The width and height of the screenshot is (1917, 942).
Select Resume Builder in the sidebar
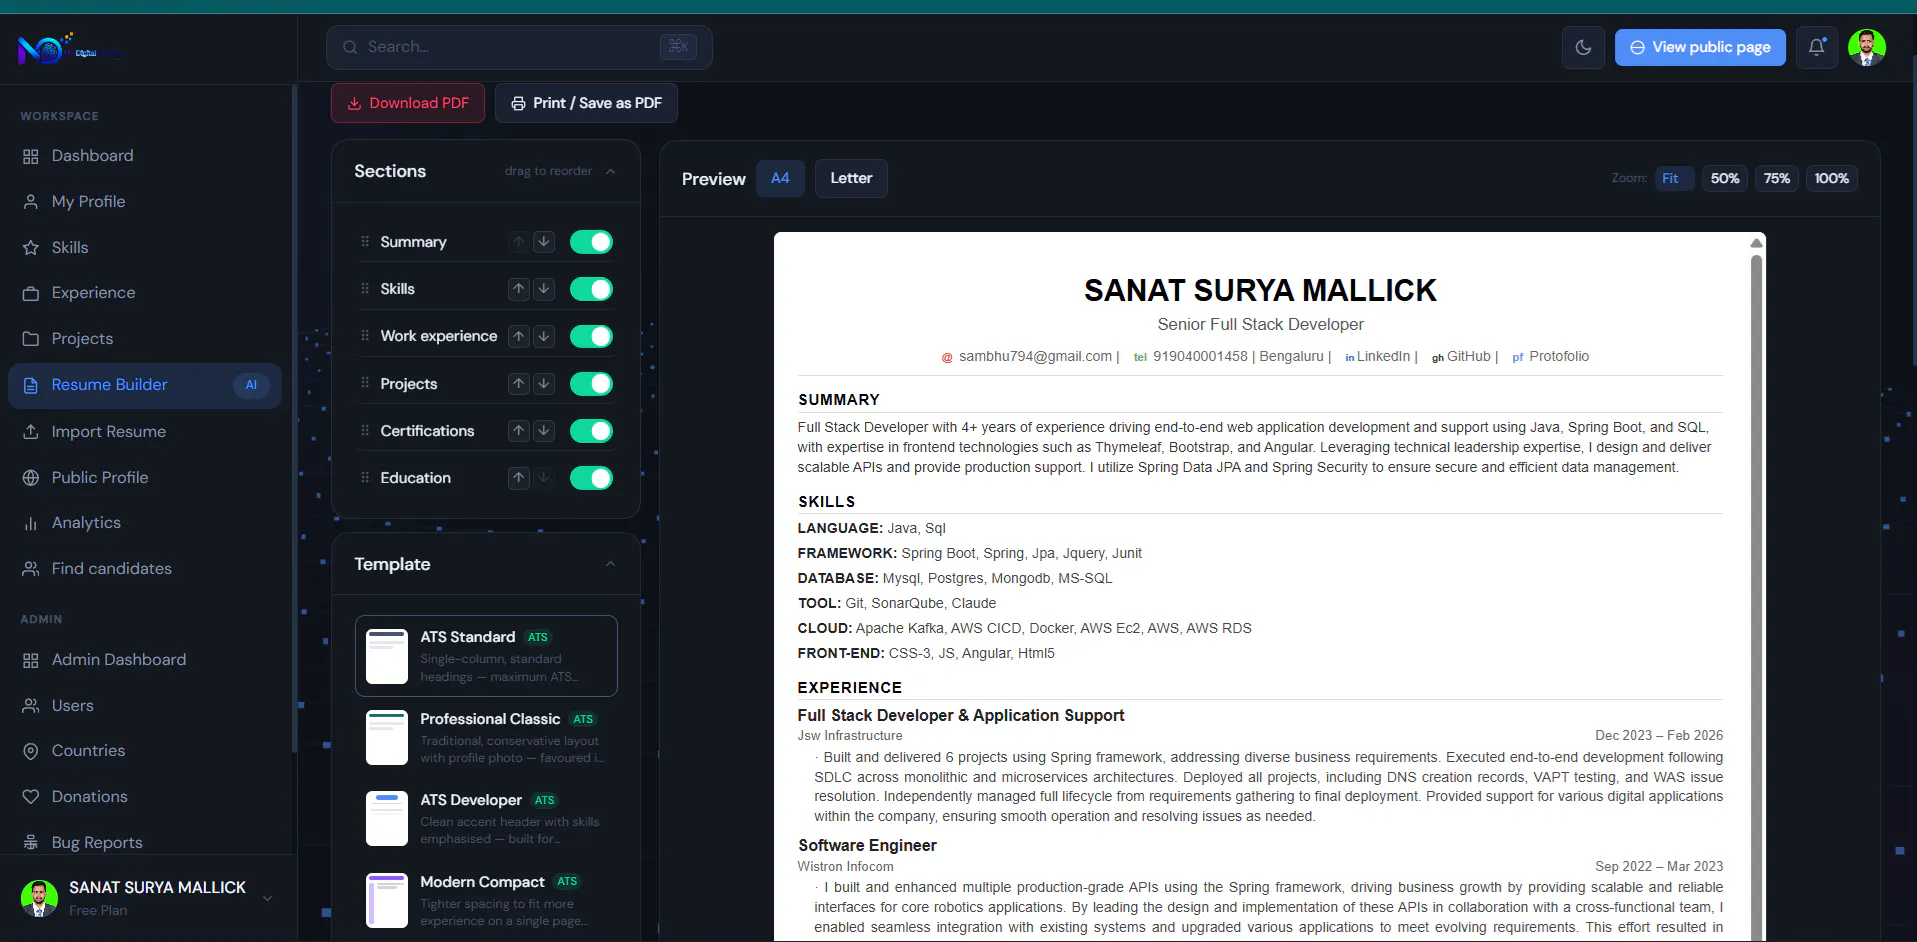[x=145, y=385]
